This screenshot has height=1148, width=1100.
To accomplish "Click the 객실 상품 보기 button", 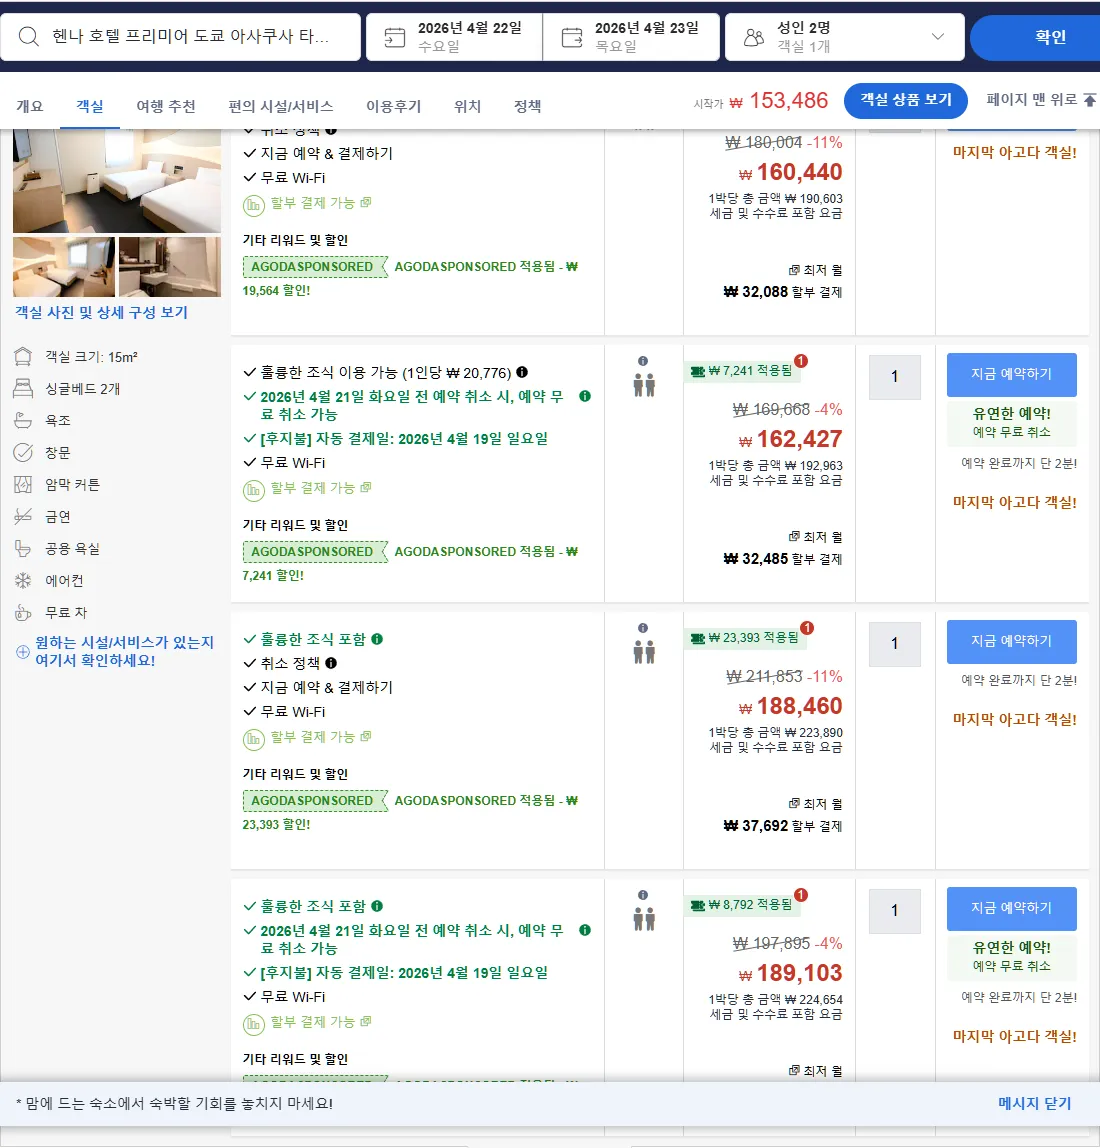I will tap(905, 100).
